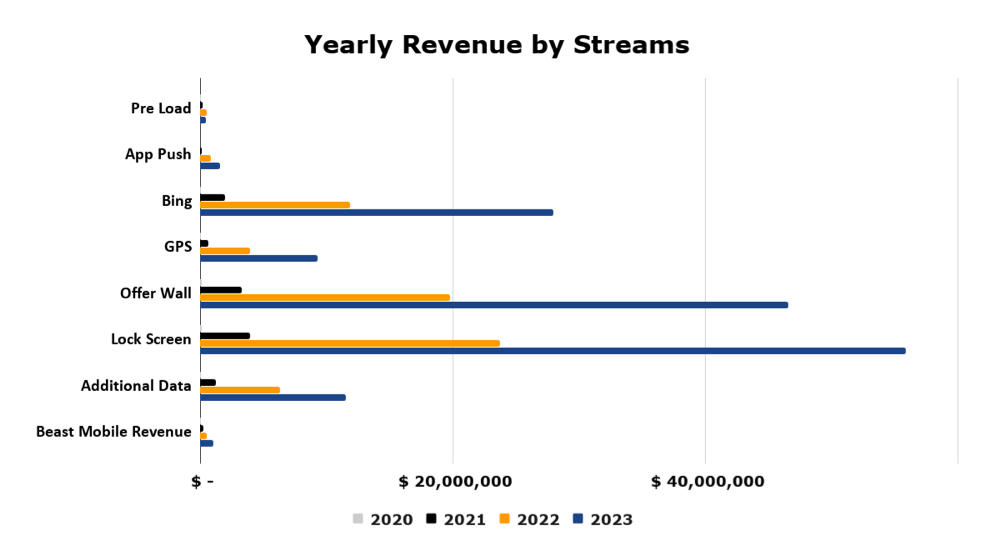The image size is (985, 555).
Task: Select the Additional Data 2023 blue bar
Action: (273, 397)
